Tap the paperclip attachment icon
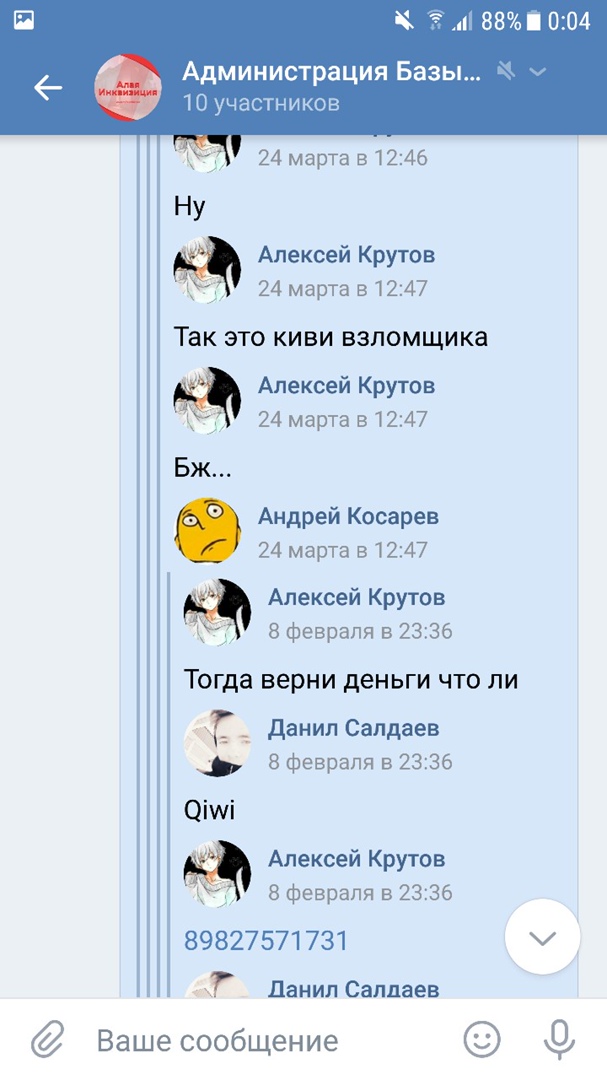607x1080 pixels. [48, 1039]
